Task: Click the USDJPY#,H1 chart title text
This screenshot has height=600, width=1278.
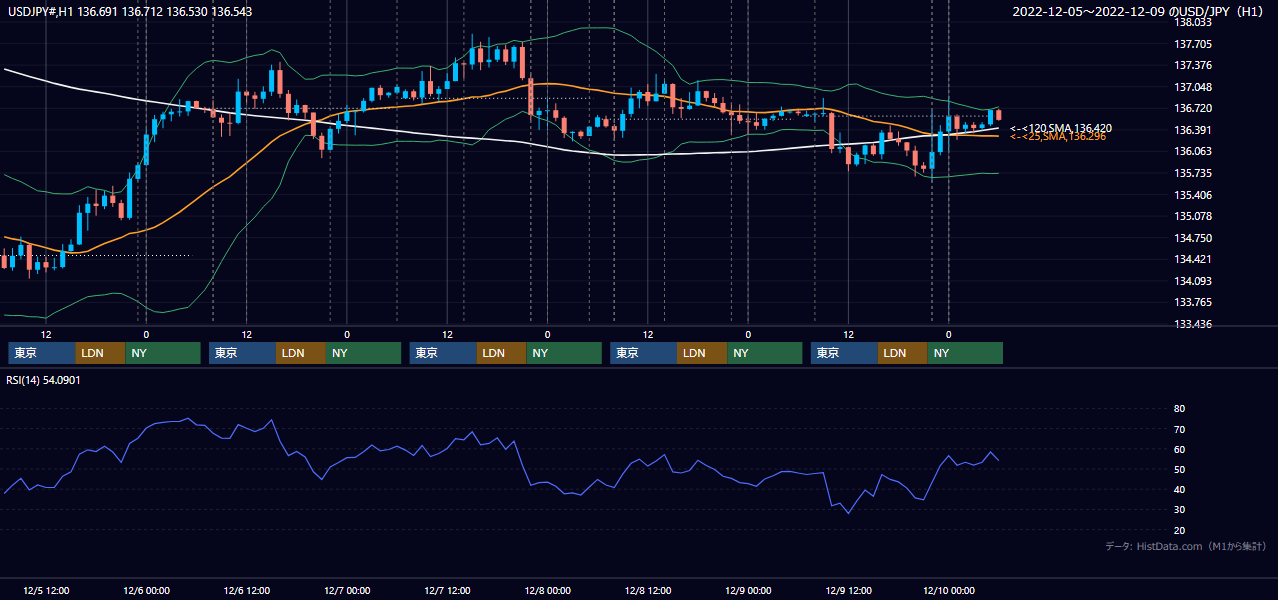Action: click(130, 12)
